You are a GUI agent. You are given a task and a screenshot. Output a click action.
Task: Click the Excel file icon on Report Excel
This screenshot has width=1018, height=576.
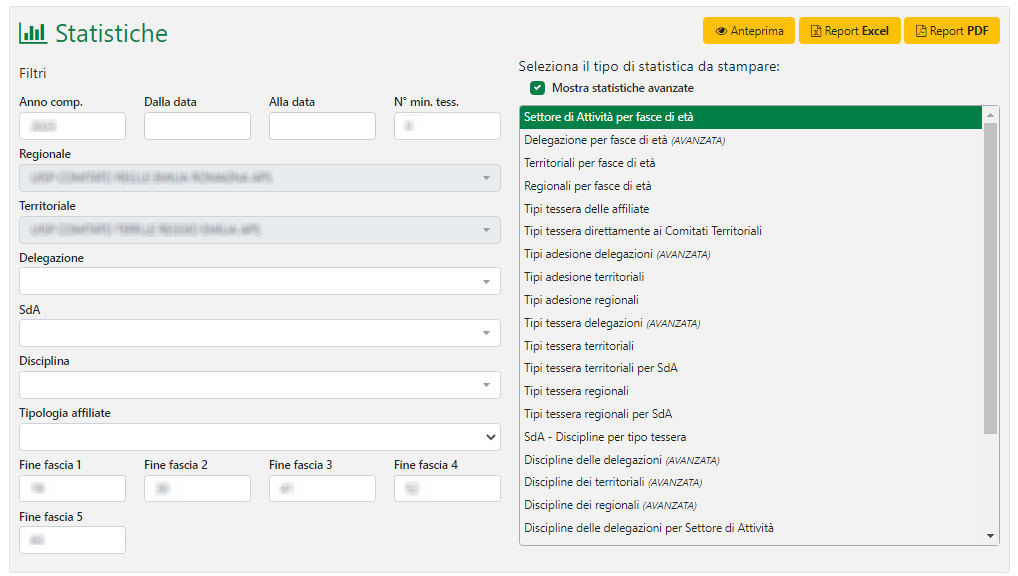coord(816,31)
